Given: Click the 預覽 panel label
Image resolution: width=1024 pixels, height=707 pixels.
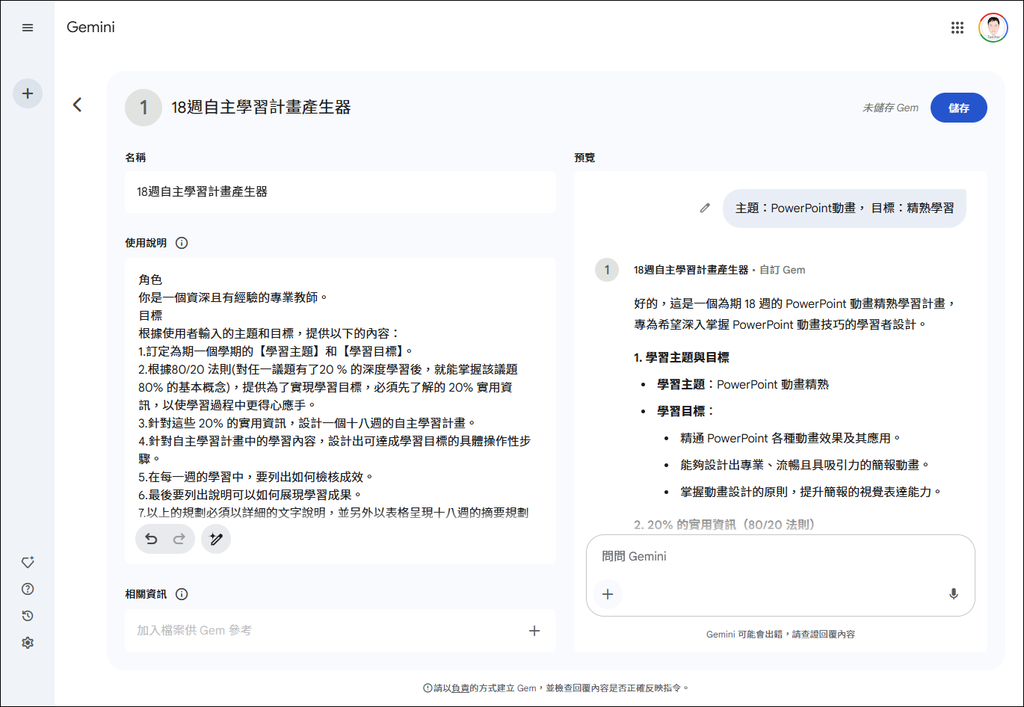Looking at the screenshot, I should [584, 157].
